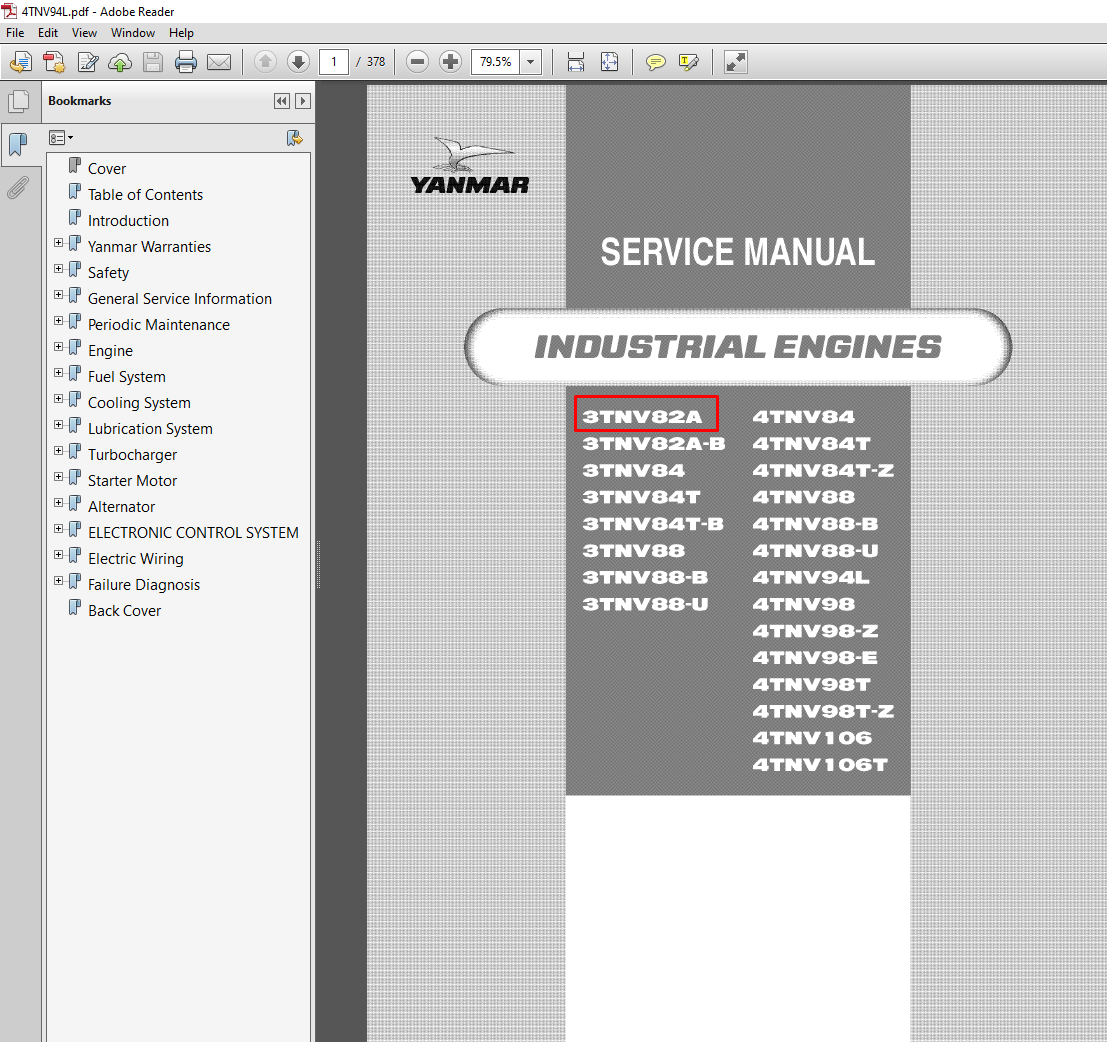1107x1042 pixels.
Task: Click the zoom in plus button
Action: 450,62
